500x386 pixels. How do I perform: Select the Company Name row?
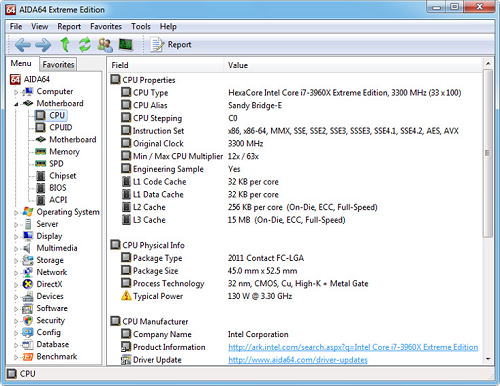point(295,334)
